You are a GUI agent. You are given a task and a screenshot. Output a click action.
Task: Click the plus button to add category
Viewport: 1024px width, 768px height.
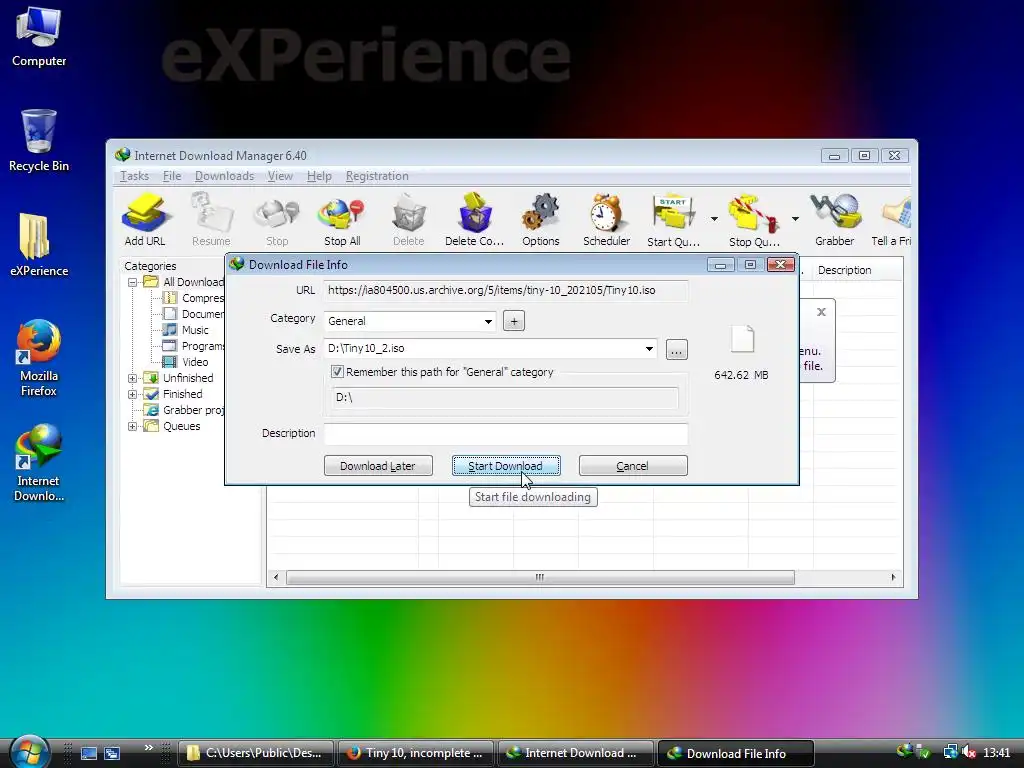[514, 321]
